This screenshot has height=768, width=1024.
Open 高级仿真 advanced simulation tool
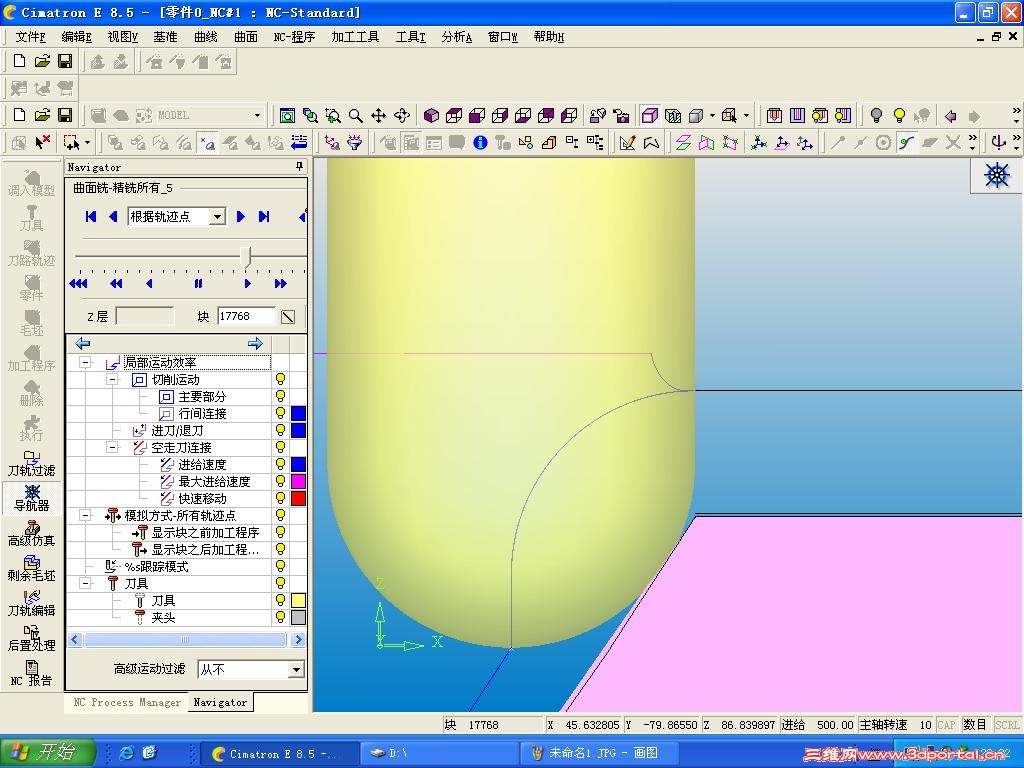pos(31,534)
